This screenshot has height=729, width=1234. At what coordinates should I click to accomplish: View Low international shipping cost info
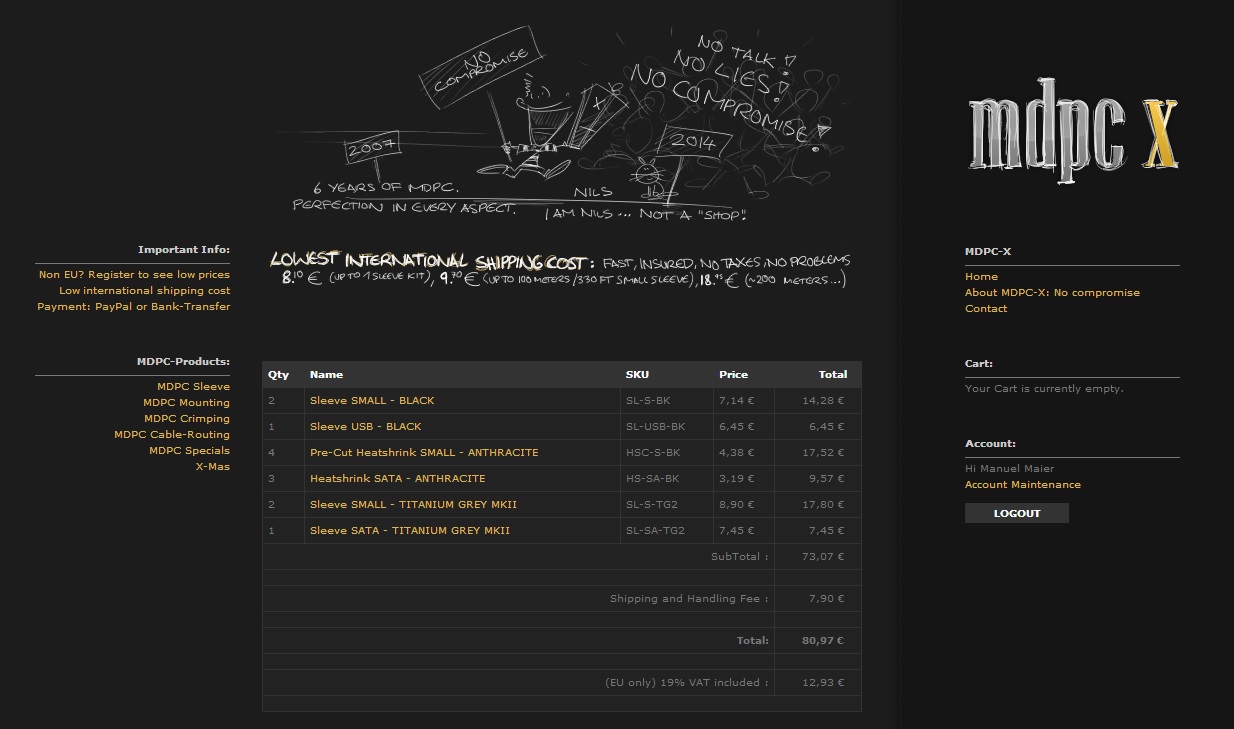[144, 291]
